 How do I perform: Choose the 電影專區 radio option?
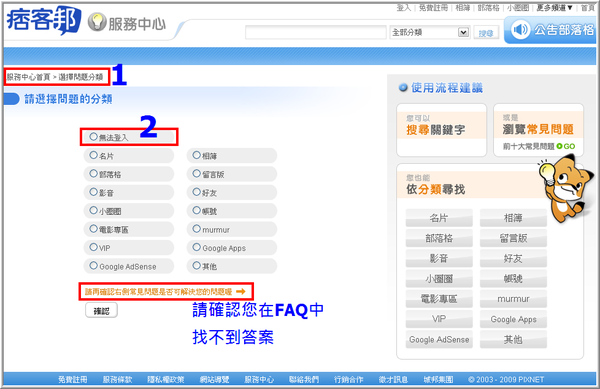[93, 229]
